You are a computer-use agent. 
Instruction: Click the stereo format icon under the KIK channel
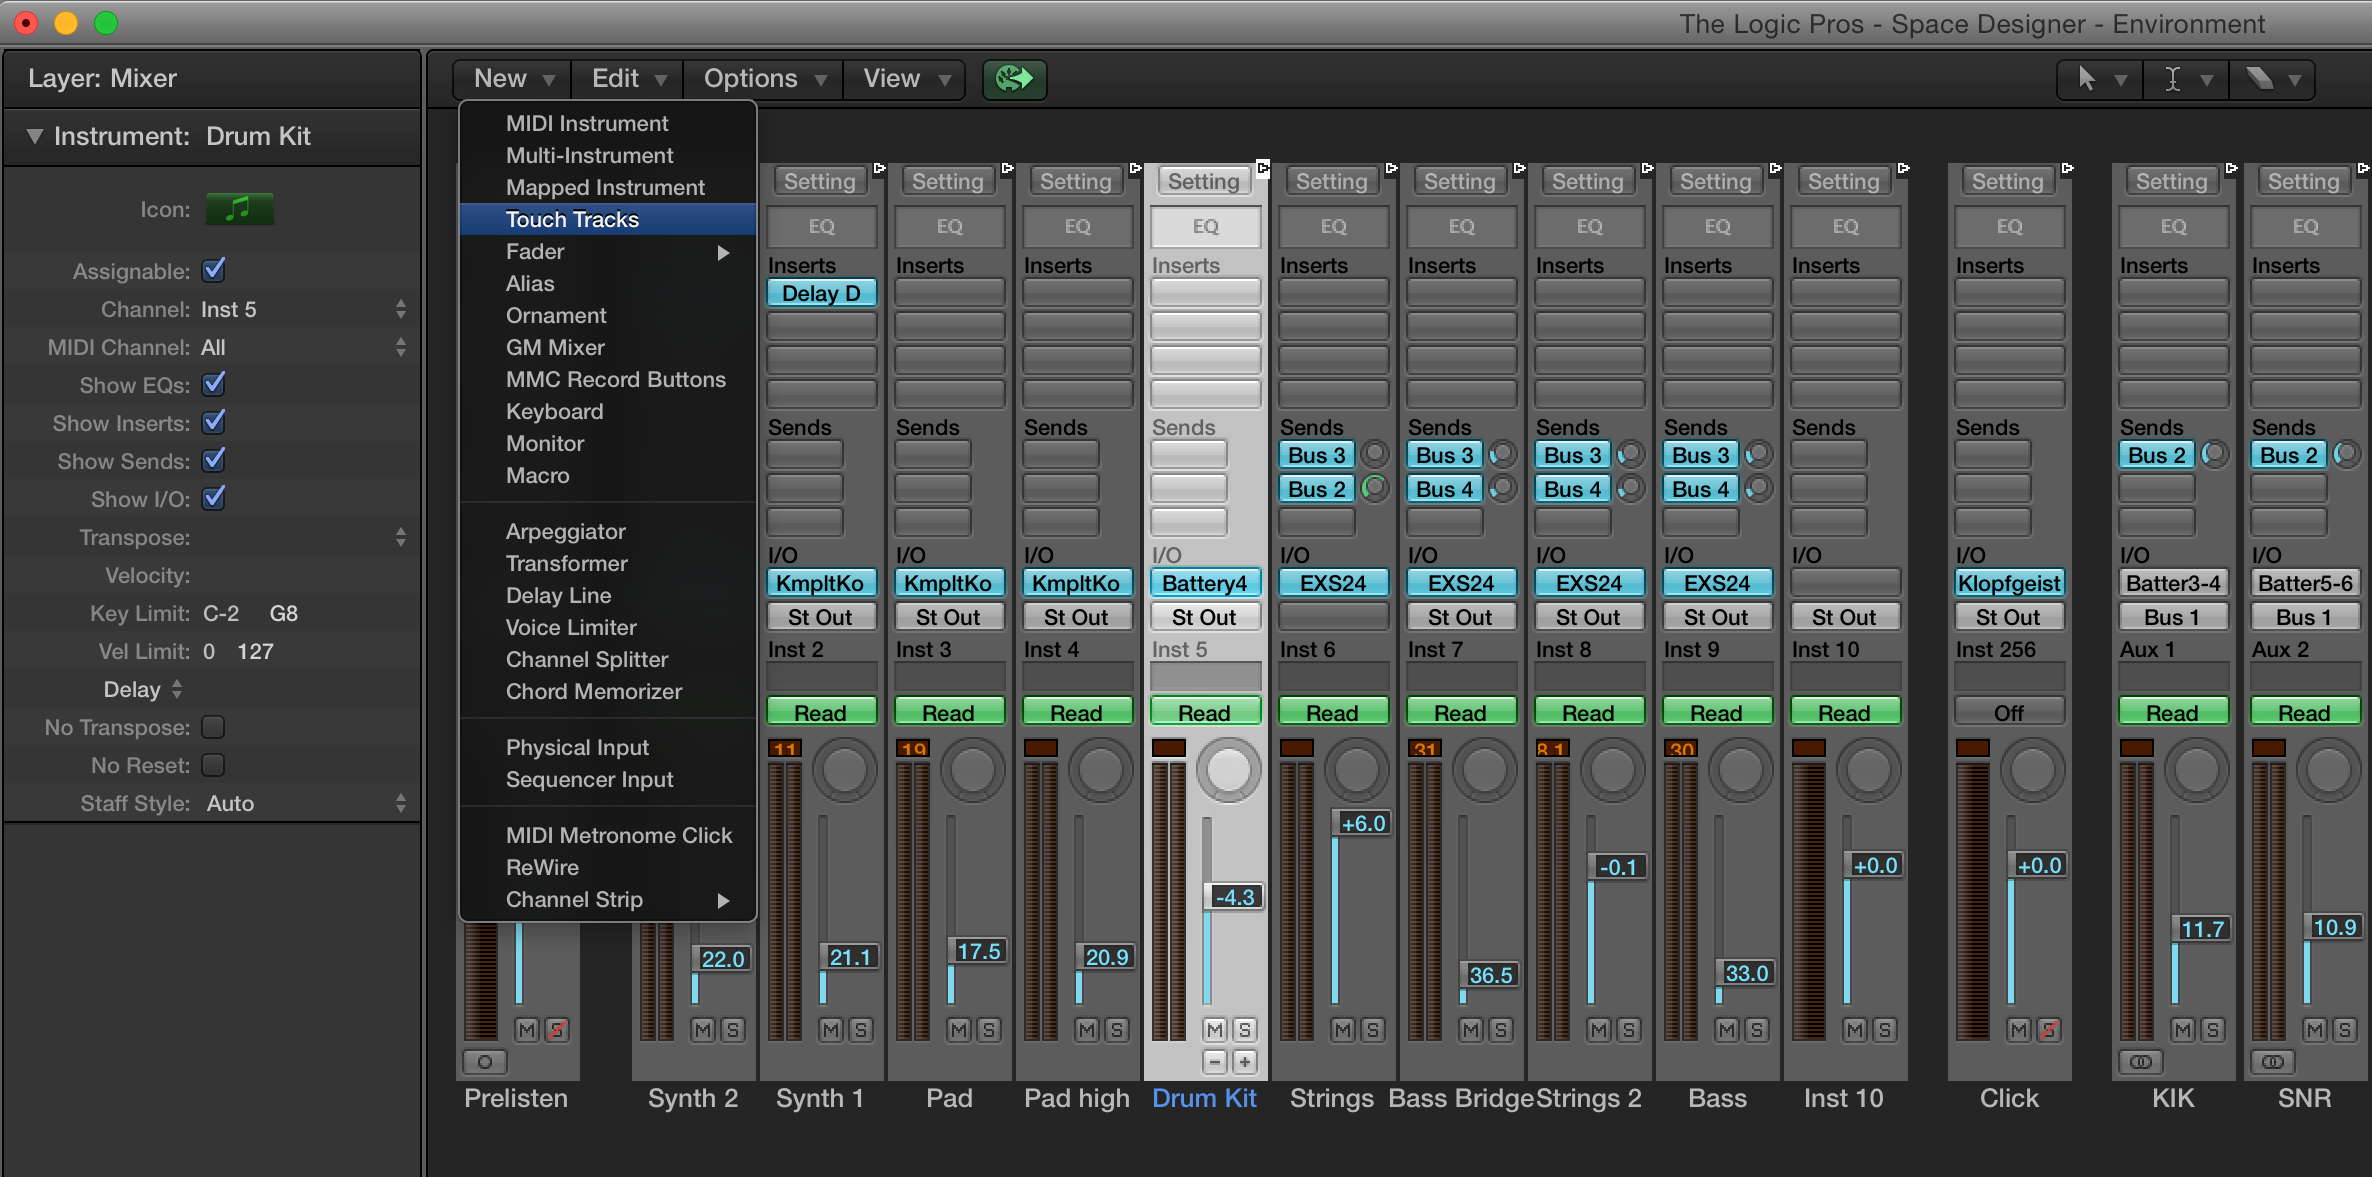2140,1063
